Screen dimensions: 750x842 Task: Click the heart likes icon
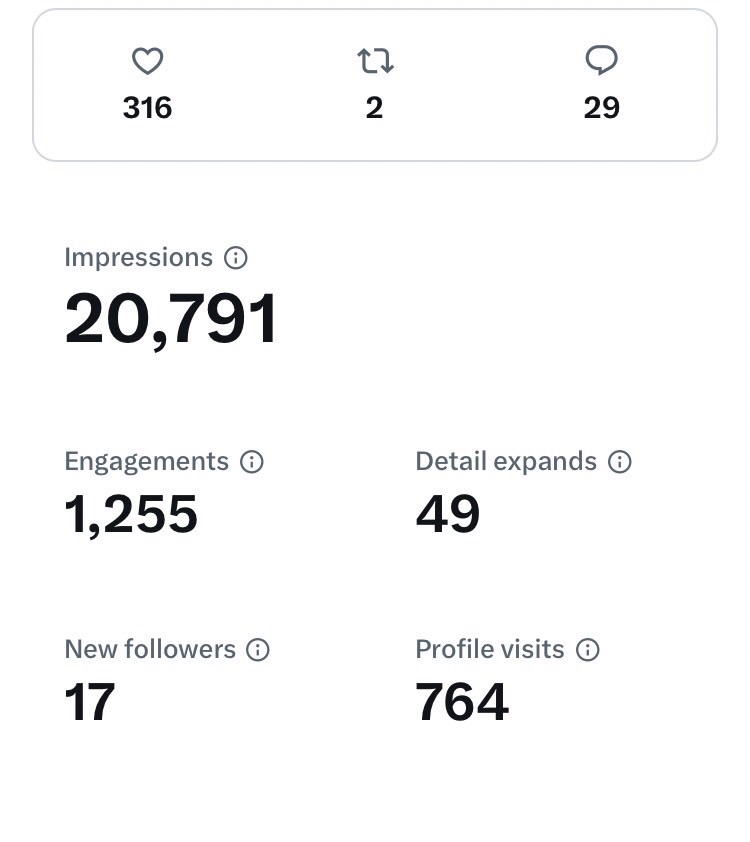[x=148, y=62]
